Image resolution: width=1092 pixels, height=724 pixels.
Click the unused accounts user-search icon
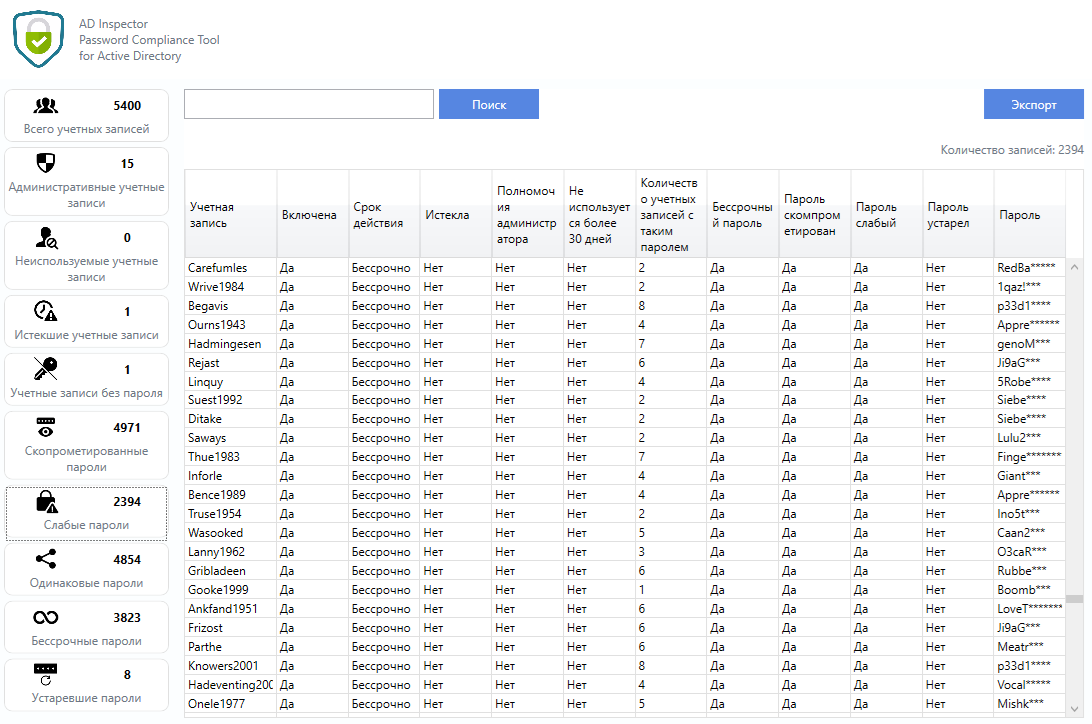point(45,238)
